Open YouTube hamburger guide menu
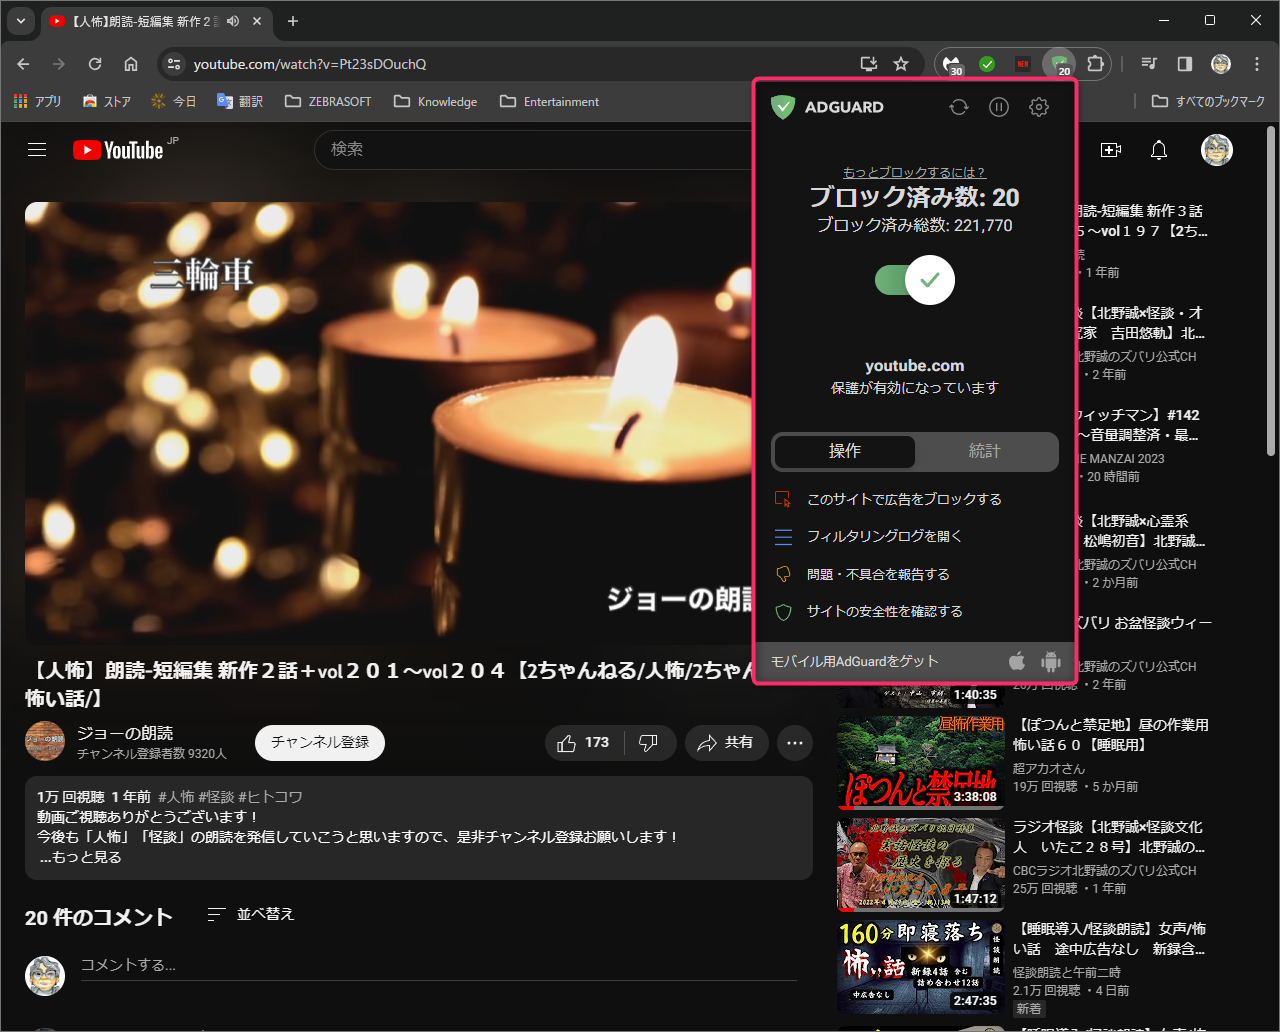Image resolution: width=1280 pixels, height=1032 pixels. (x=37, y=150)
